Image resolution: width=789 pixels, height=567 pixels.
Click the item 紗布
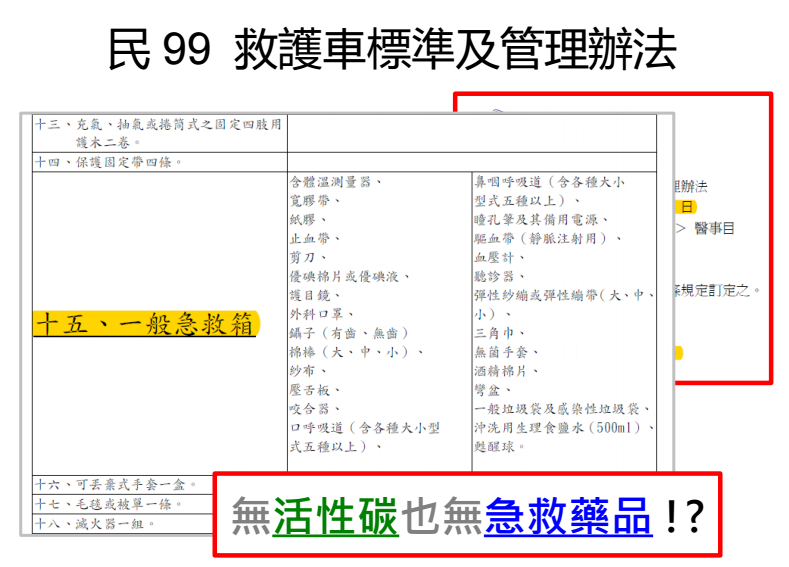pyautogui.click(x=303, y=371)
